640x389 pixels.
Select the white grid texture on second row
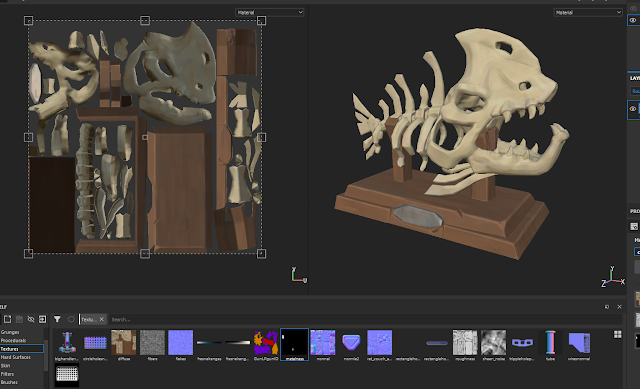[x=67, y=374]
